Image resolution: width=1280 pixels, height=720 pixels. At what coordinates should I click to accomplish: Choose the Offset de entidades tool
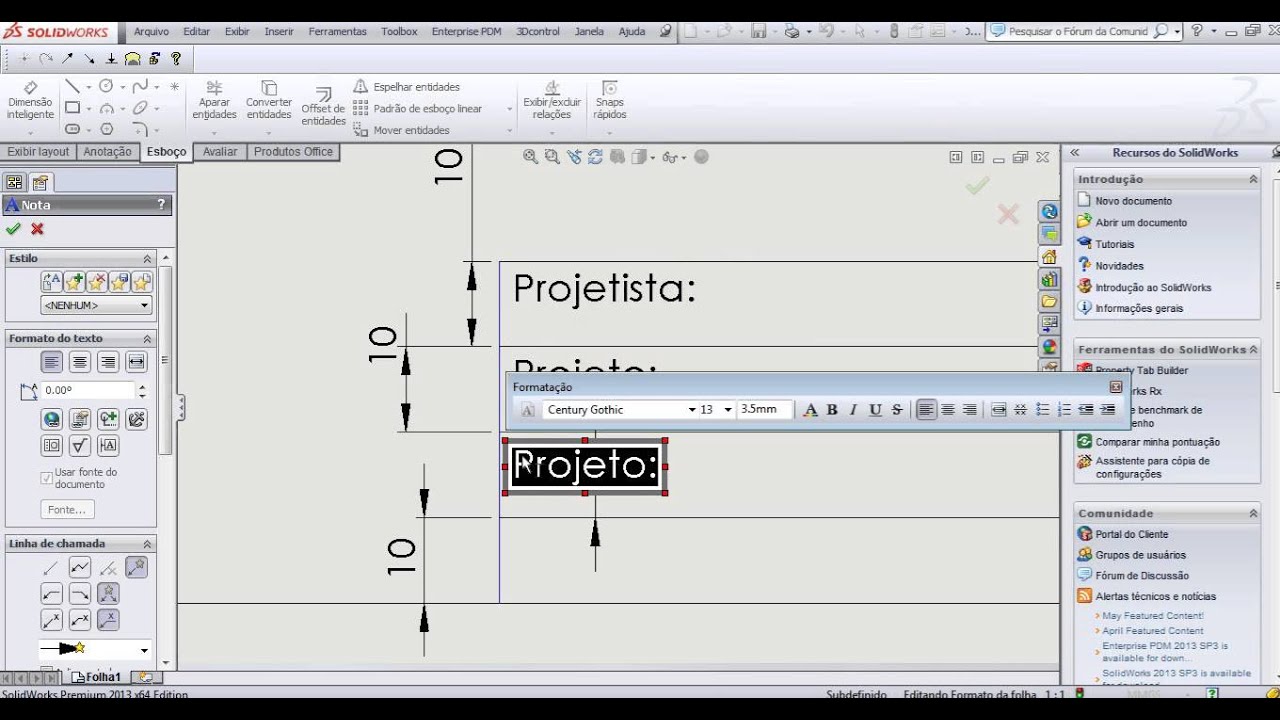[x=323, y=107]
